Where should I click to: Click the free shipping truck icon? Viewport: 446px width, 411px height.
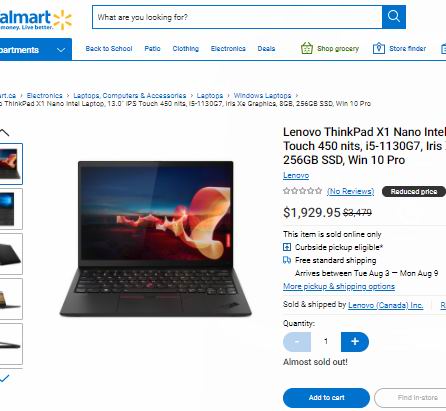click(x=287, y=260)
